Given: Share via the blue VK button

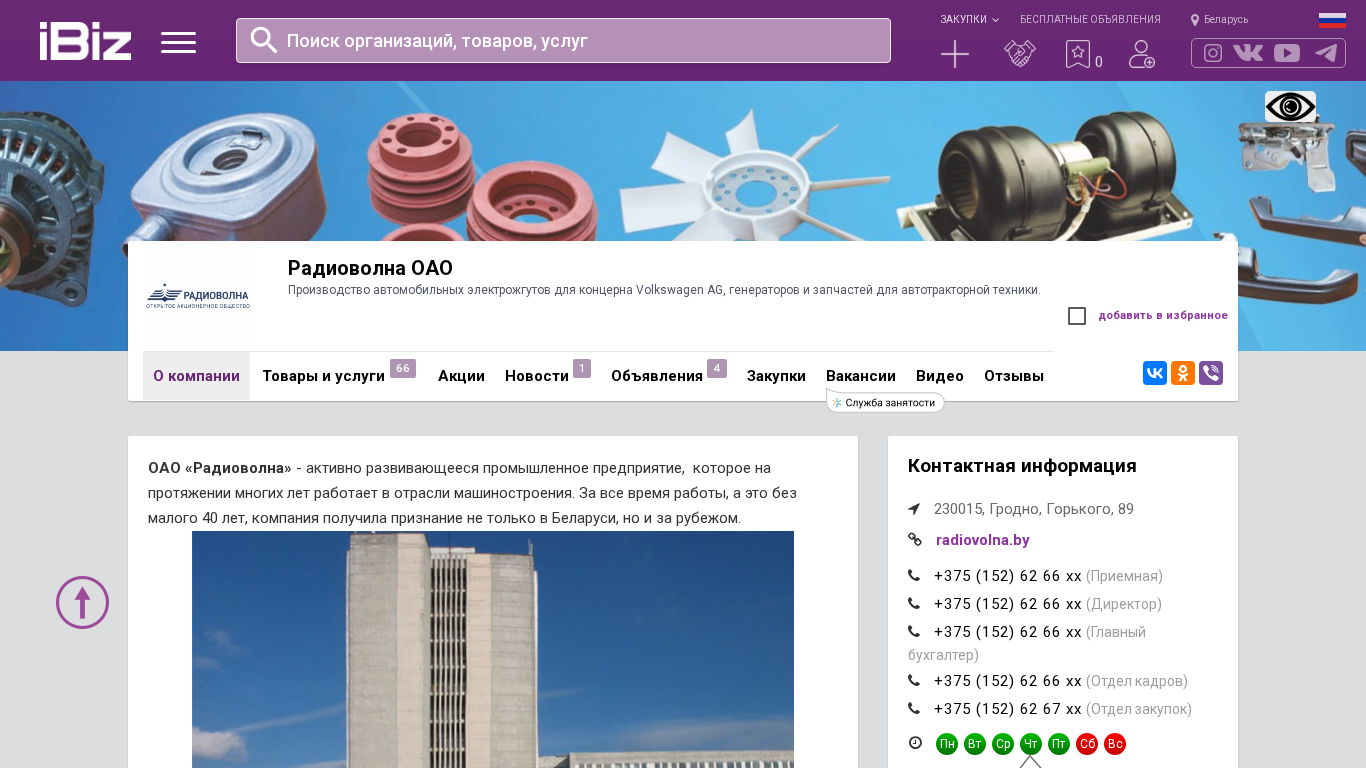Looking at the screenshot, I should click(x=1155, y=373).
